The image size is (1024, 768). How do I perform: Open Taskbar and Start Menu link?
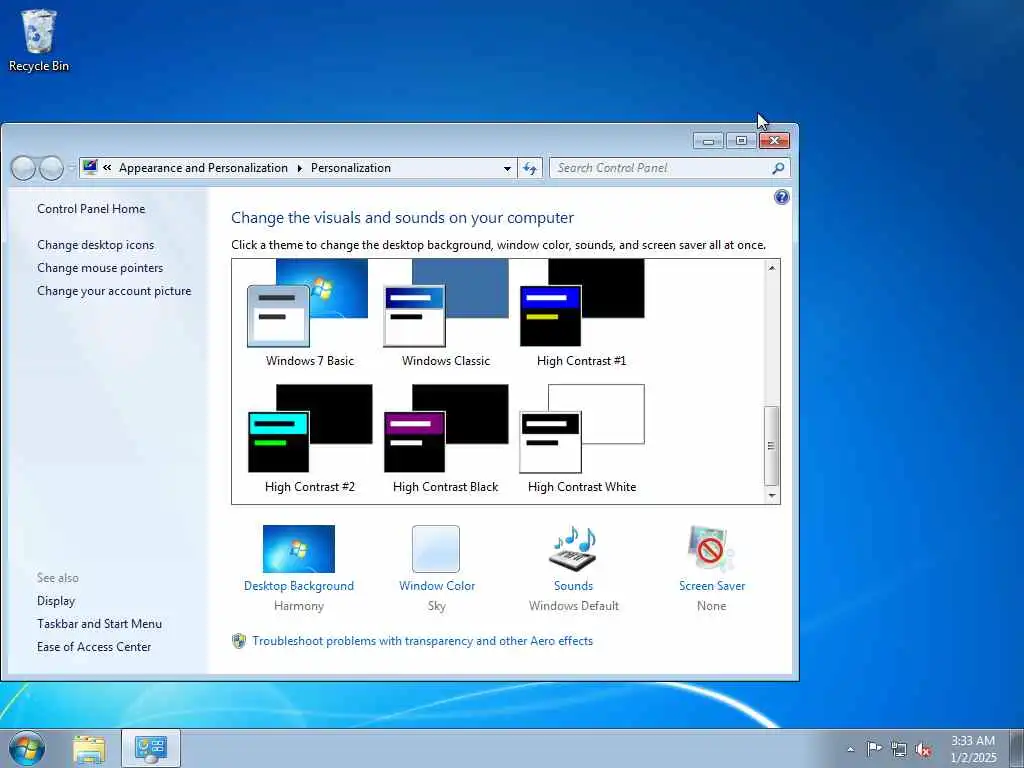click(99, 624)
